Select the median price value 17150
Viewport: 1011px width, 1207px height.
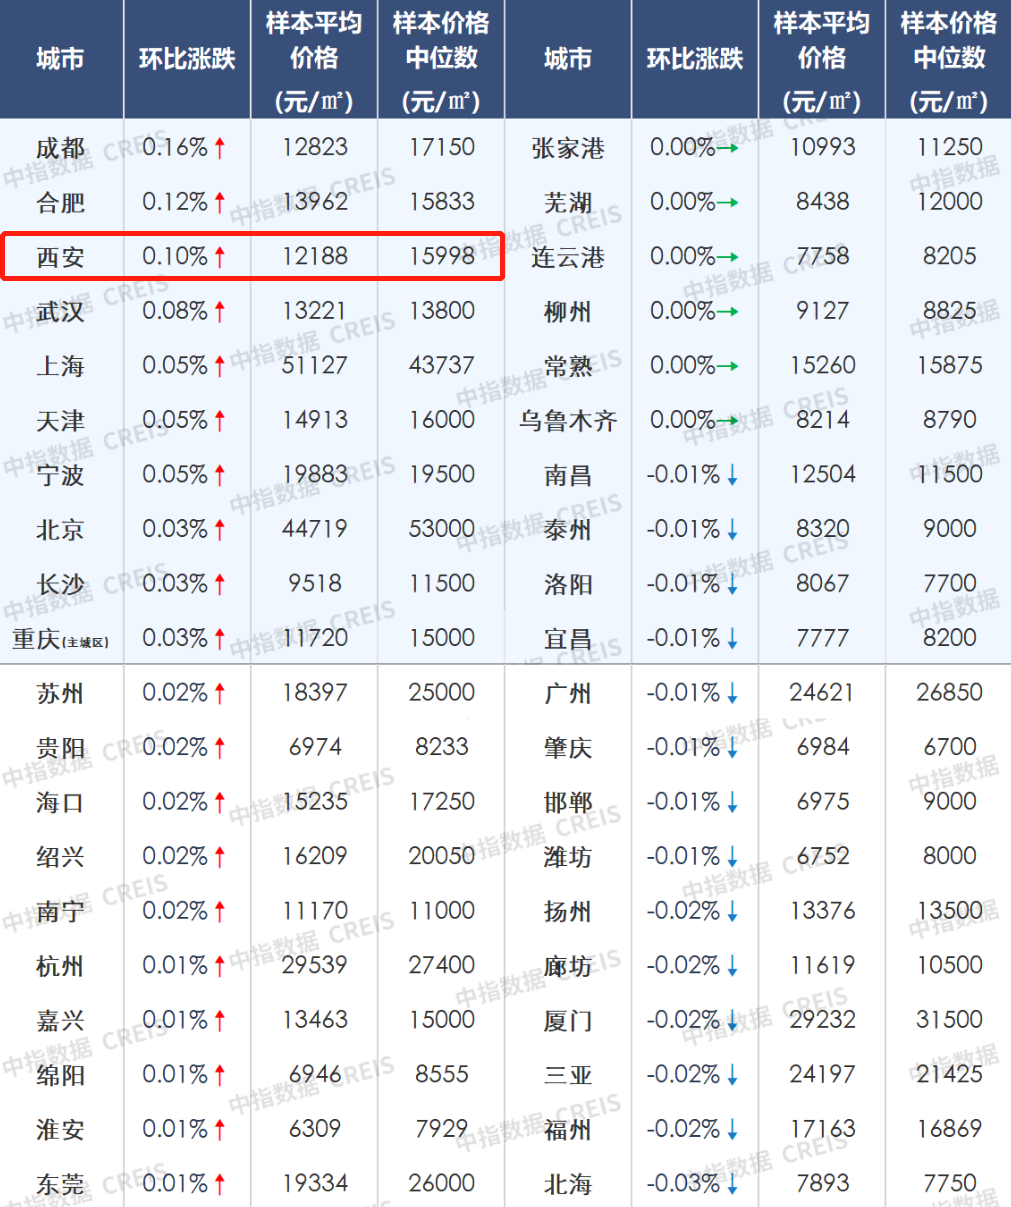tap(442, 147)
